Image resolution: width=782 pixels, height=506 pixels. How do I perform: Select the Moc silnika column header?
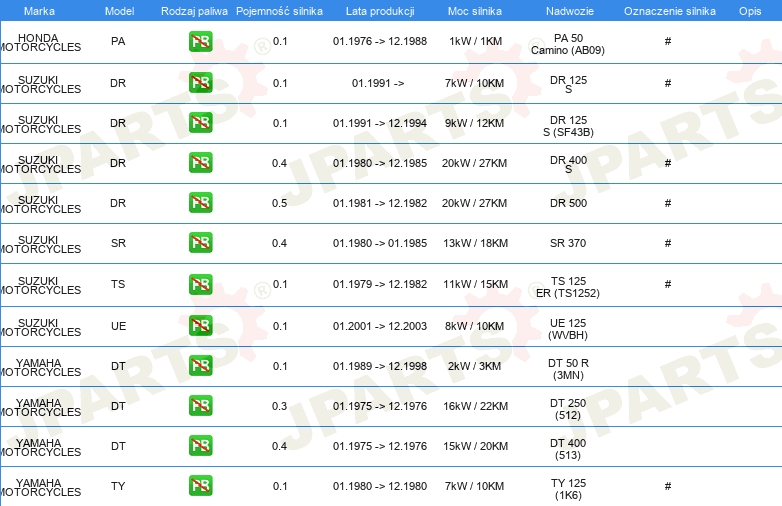point(475,11)
